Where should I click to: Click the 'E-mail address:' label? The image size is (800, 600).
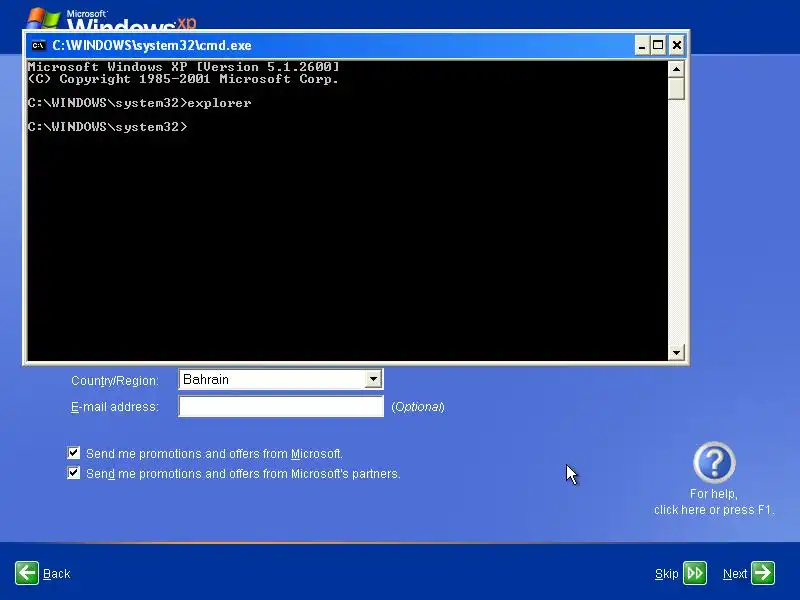tap(115, 407)
